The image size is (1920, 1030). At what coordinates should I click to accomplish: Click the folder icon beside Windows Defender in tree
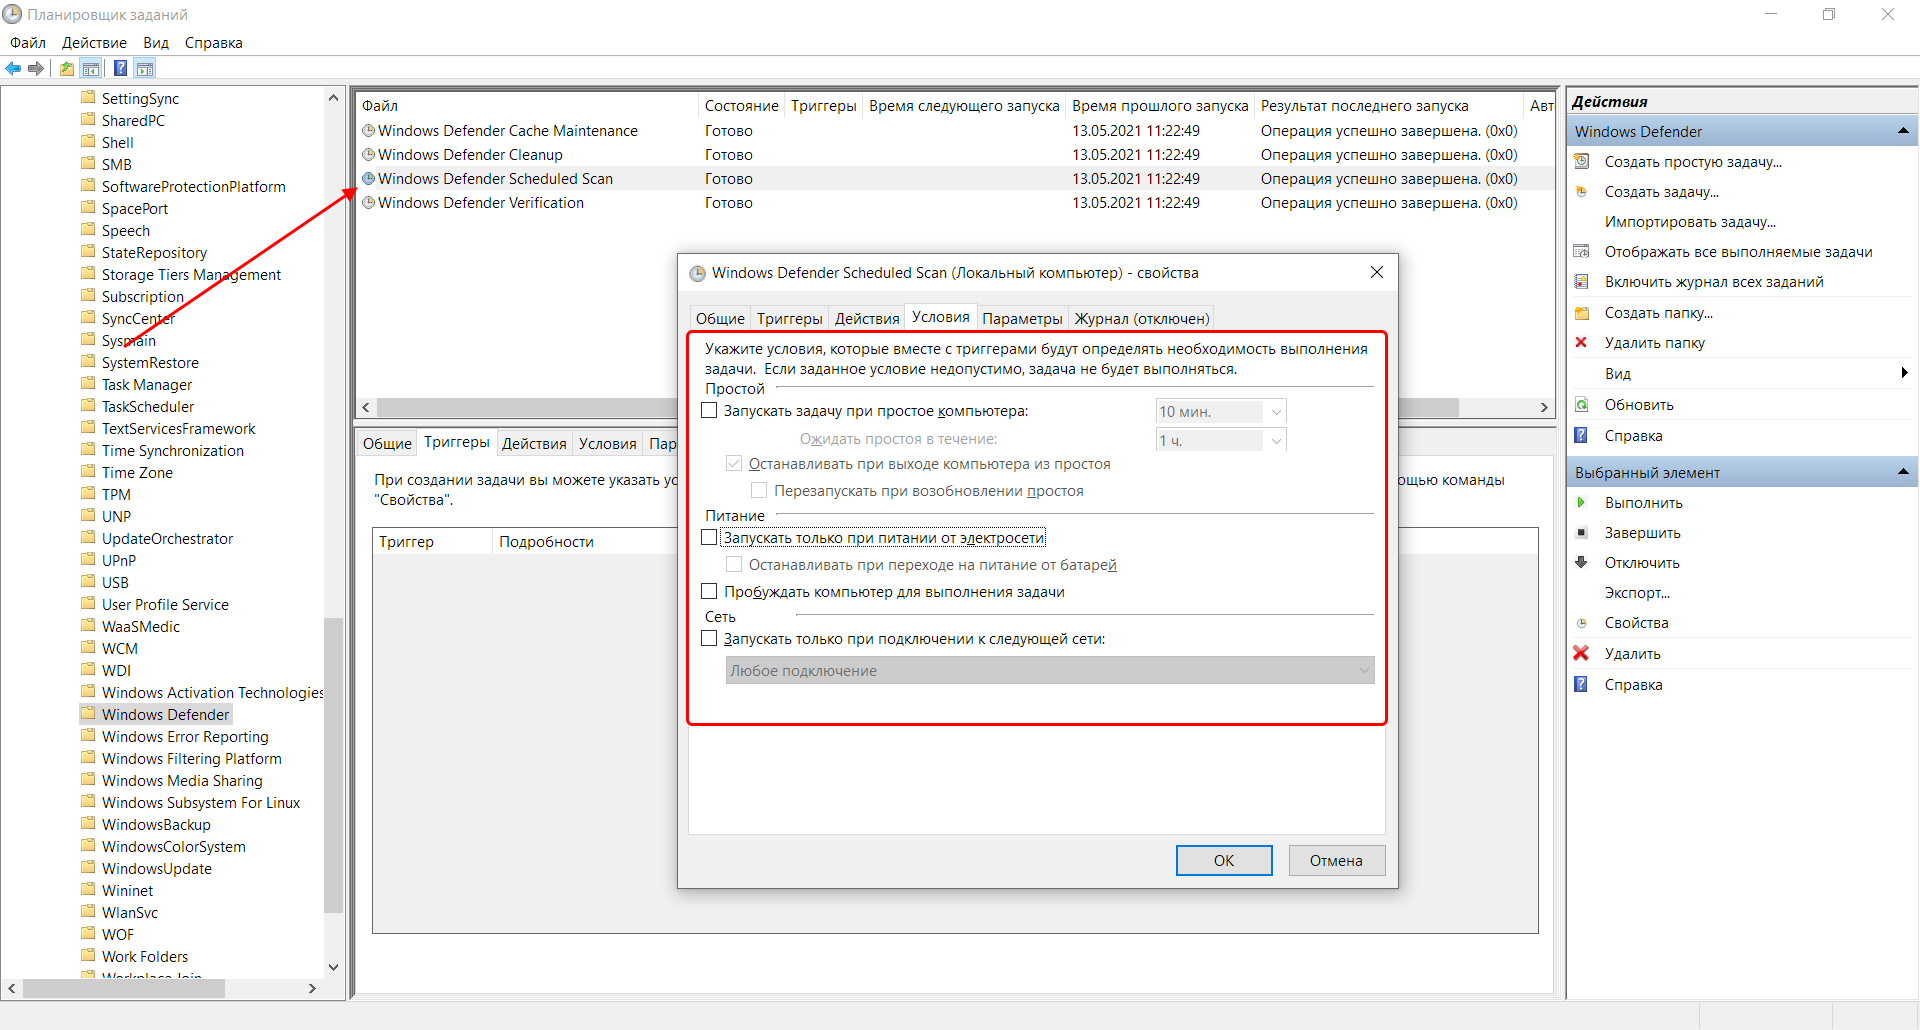88,713
